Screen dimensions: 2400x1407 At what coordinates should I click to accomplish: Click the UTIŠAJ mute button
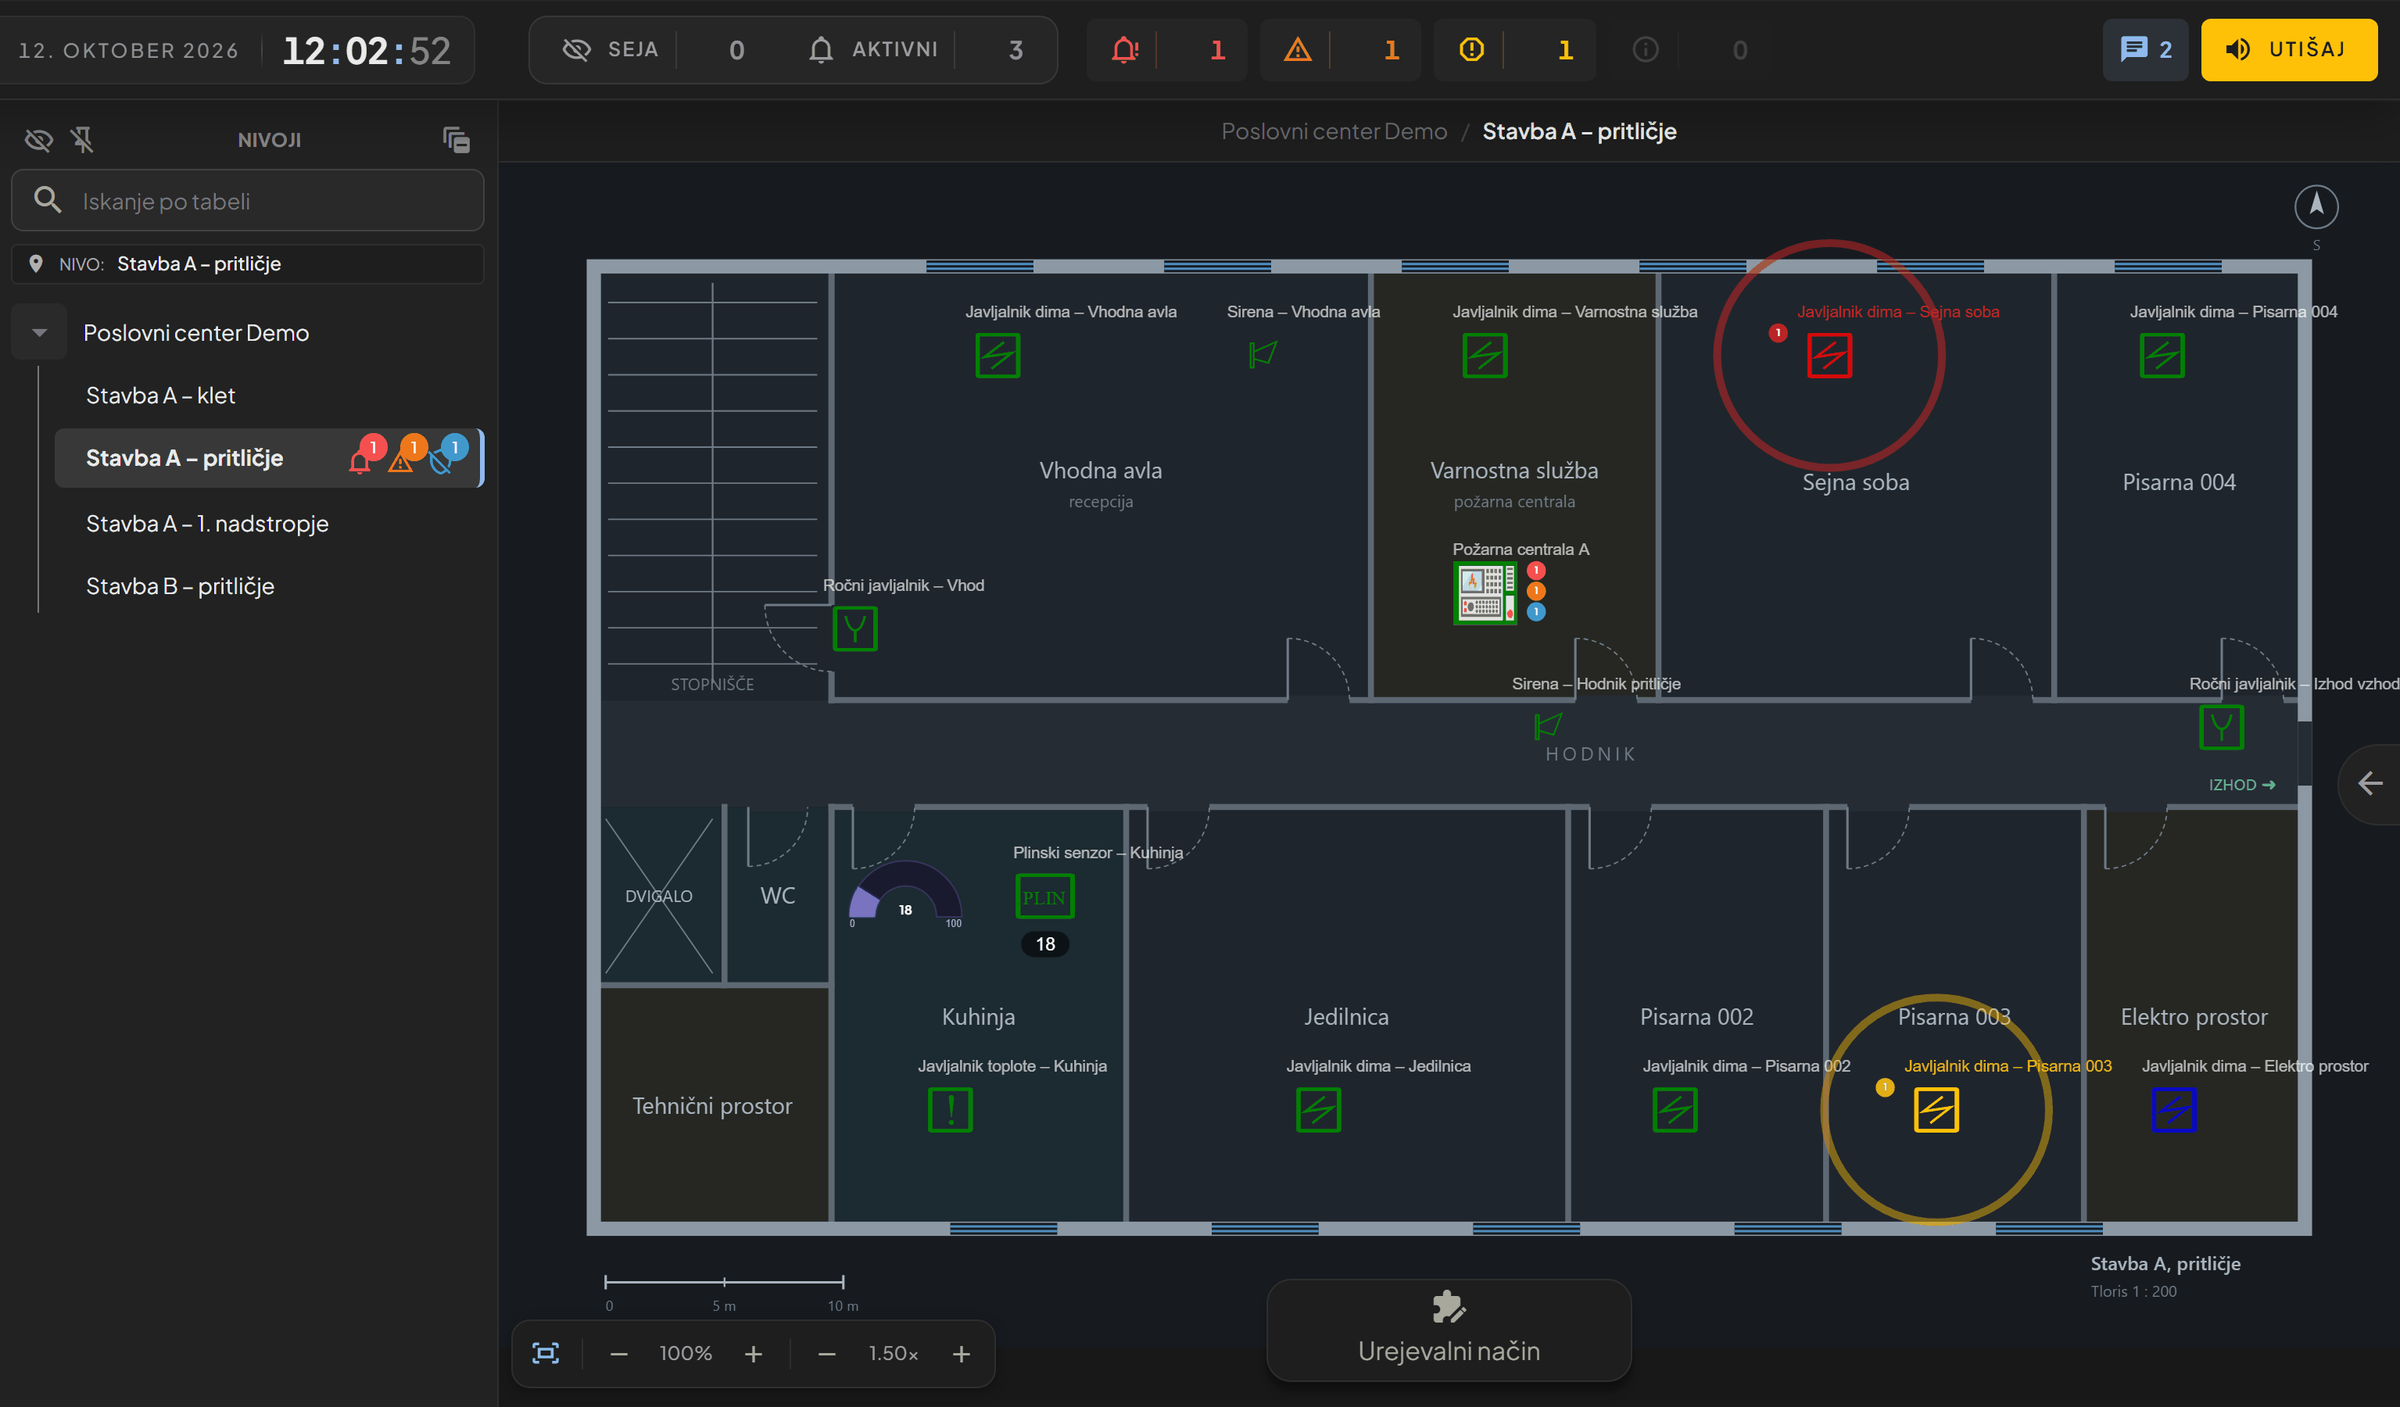coord(2289,49)
